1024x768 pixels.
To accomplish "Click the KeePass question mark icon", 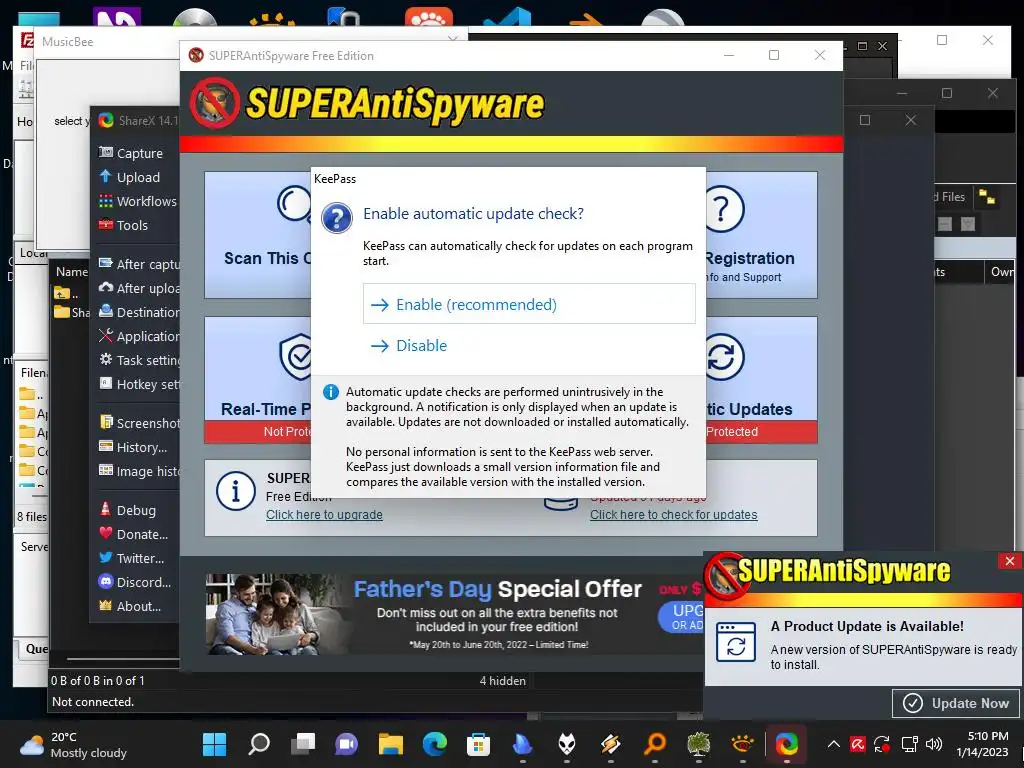I will pos(337,218).
